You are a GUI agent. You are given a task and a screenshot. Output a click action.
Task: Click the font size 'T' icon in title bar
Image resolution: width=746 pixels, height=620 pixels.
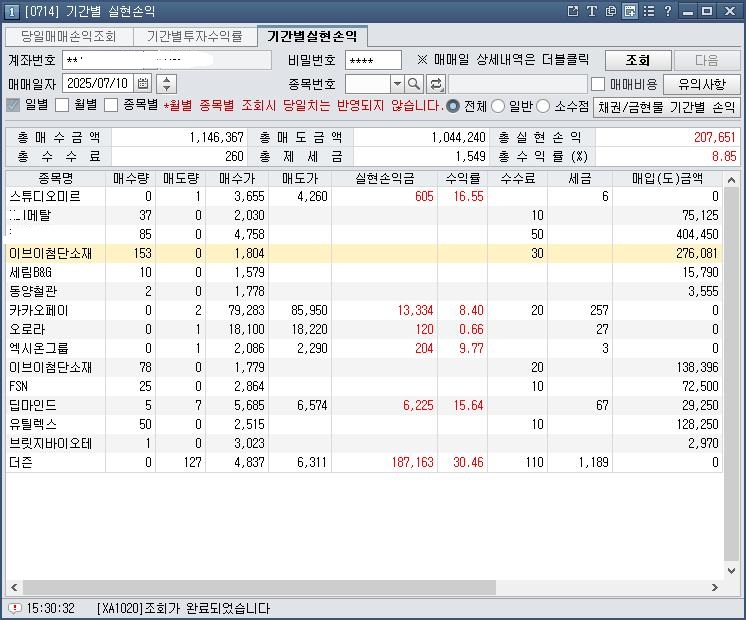click(x=592, y=11)
